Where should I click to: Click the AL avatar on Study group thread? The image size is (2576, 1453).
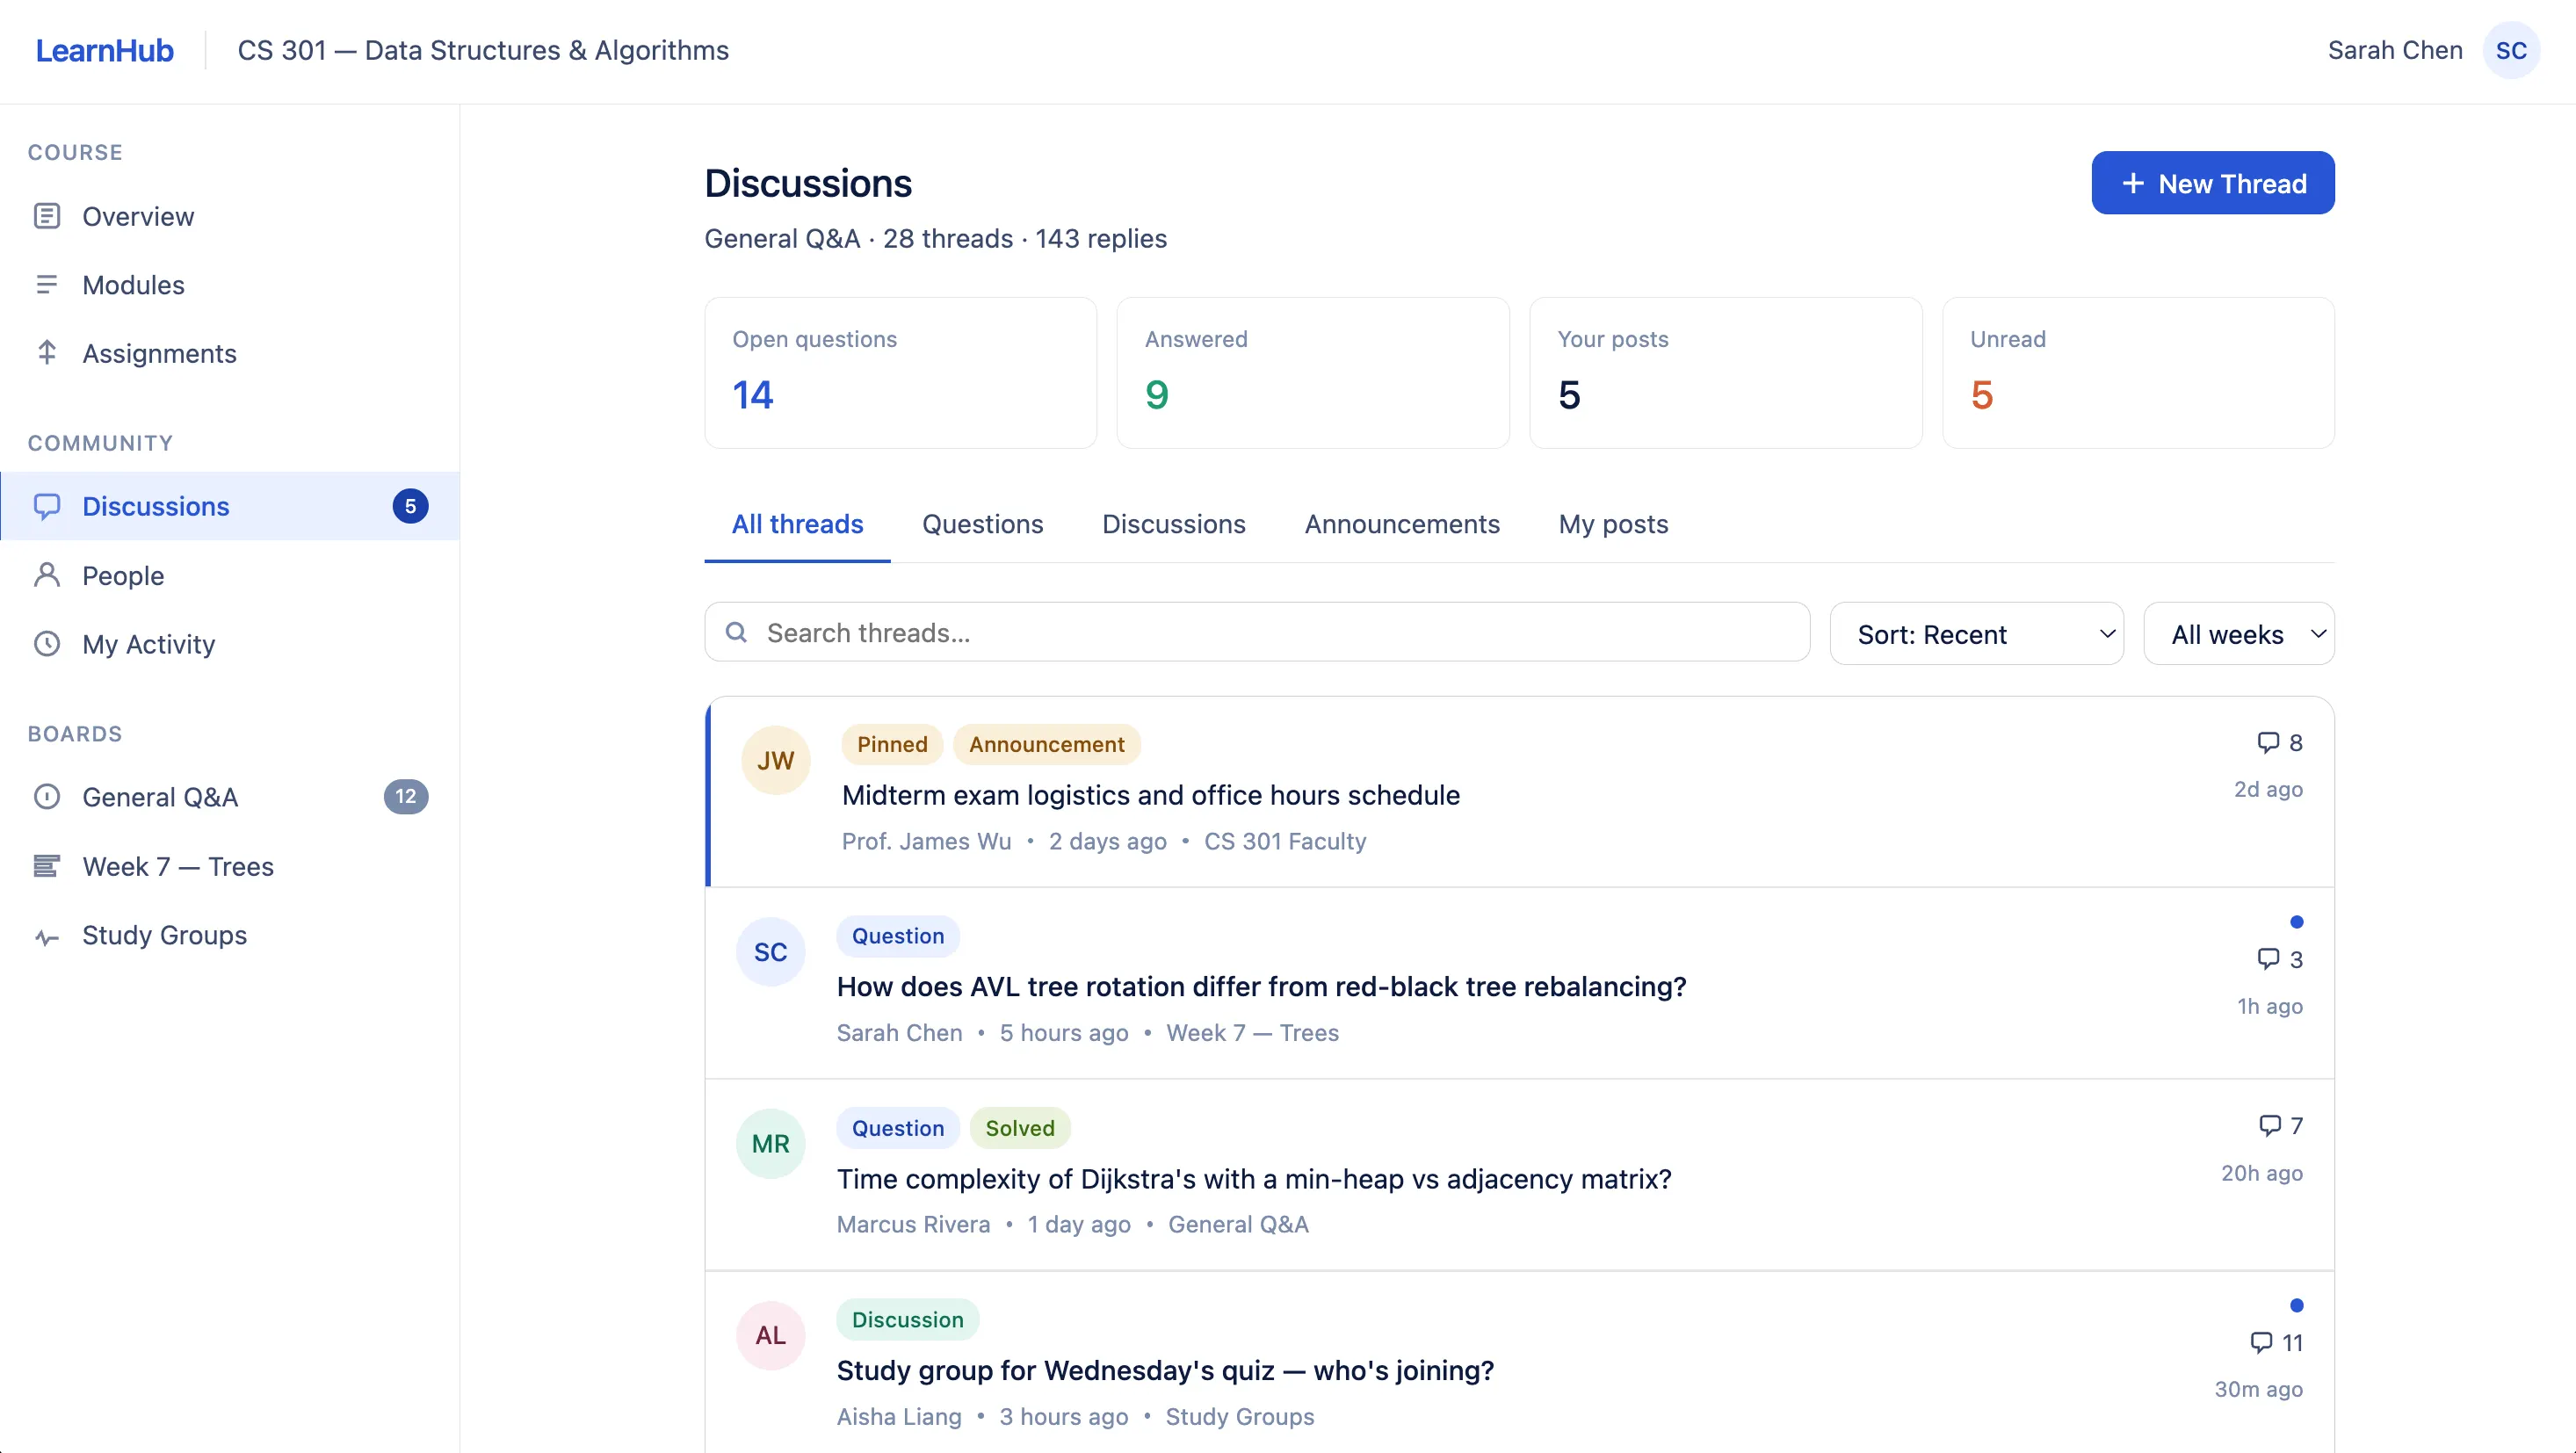coord(770,1335)
